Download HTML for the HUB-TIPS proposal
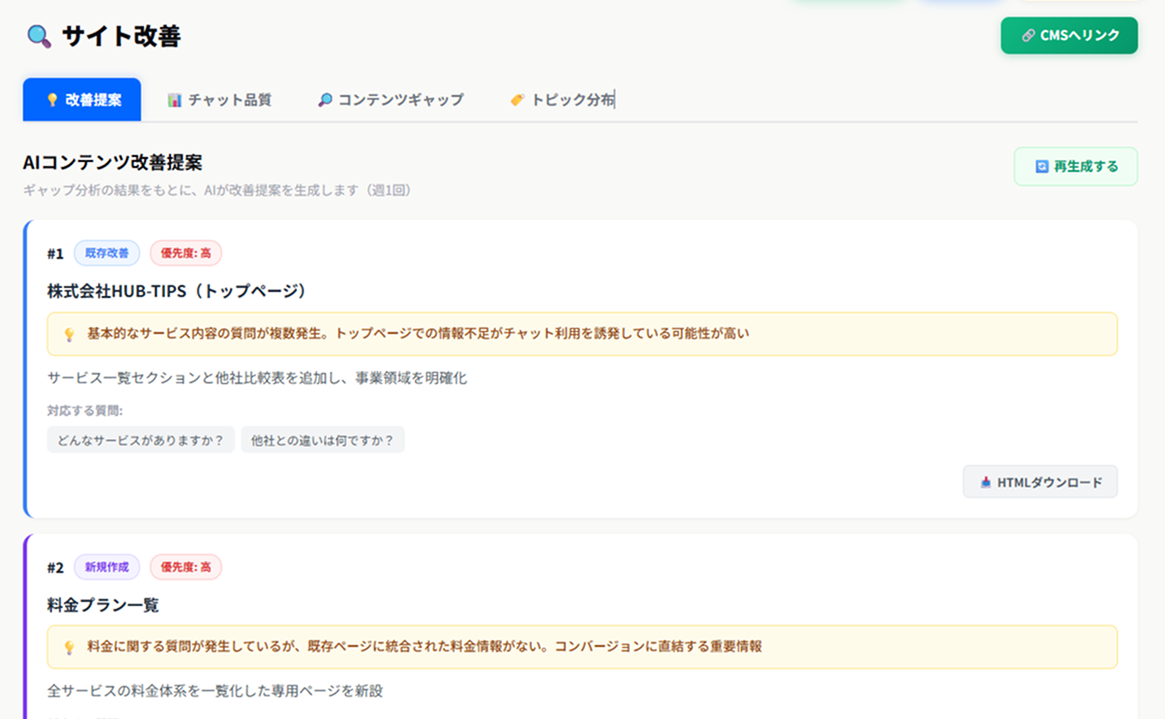1165x719 pixels. [1040, 482]
